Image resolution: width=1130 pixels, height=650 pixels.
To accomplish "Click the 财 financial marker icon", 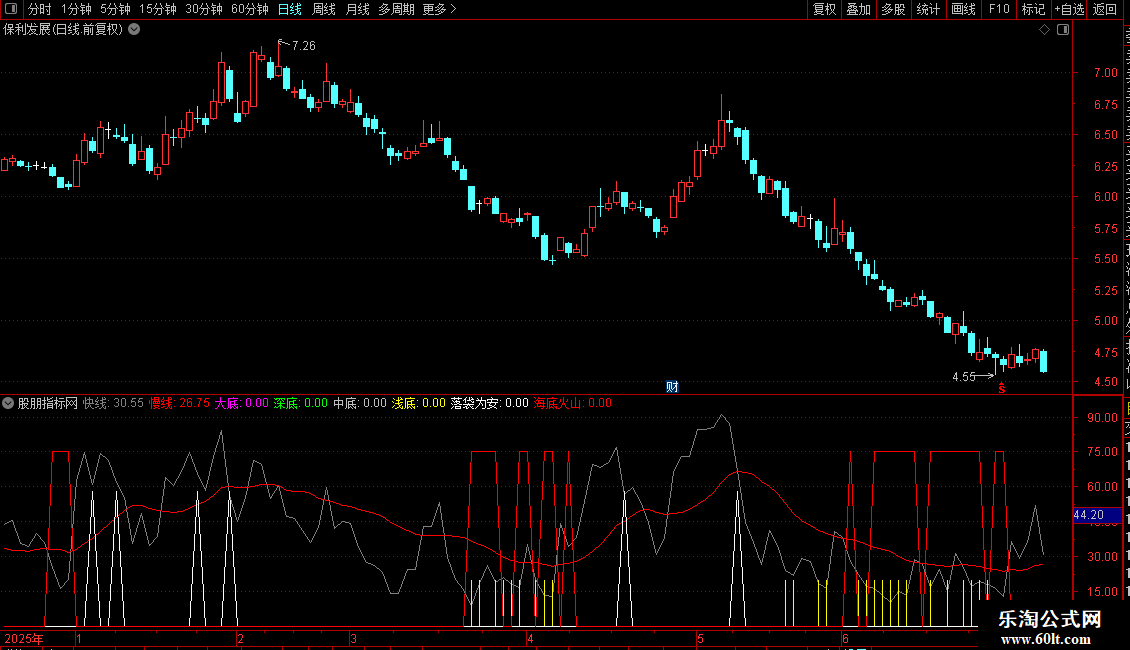I will click(672, 387).
